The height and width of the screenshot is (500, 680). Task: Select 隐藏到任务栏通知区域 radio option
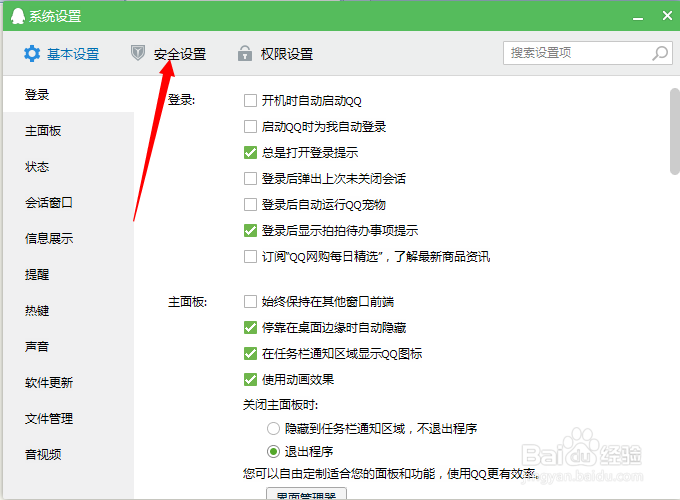pos(273,429)
